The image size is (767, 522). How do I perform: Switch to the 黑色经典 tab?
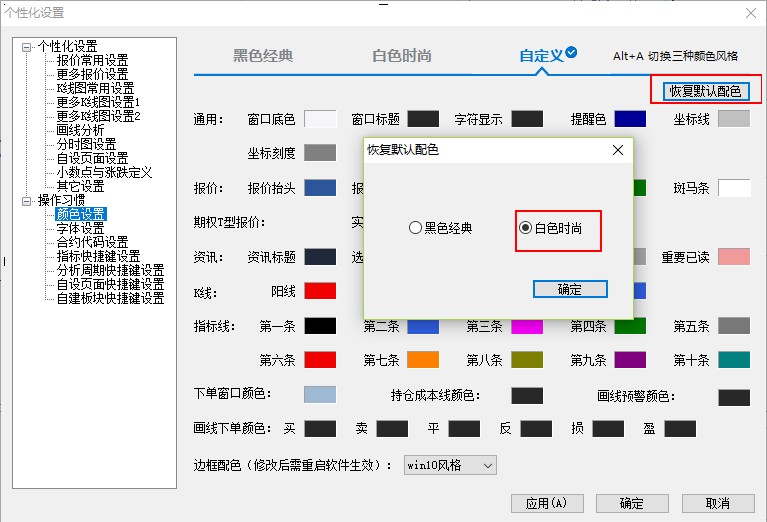pyautogui.click(x=263, y=56)
